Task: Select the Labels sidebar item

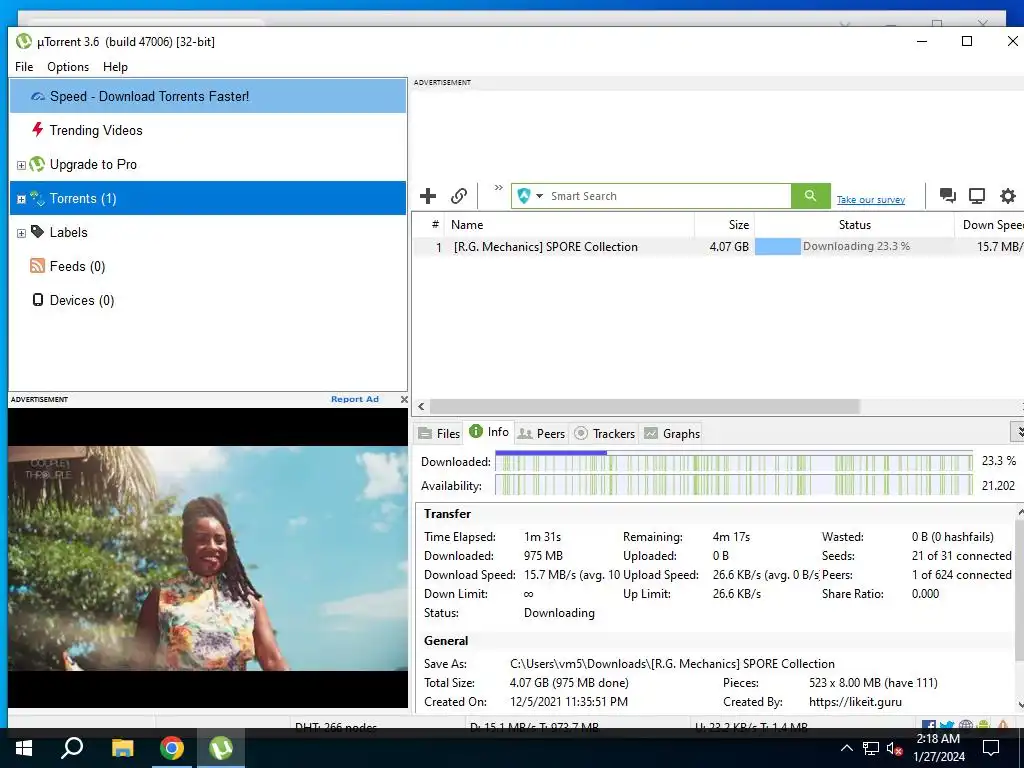Action: click(208, 232)
